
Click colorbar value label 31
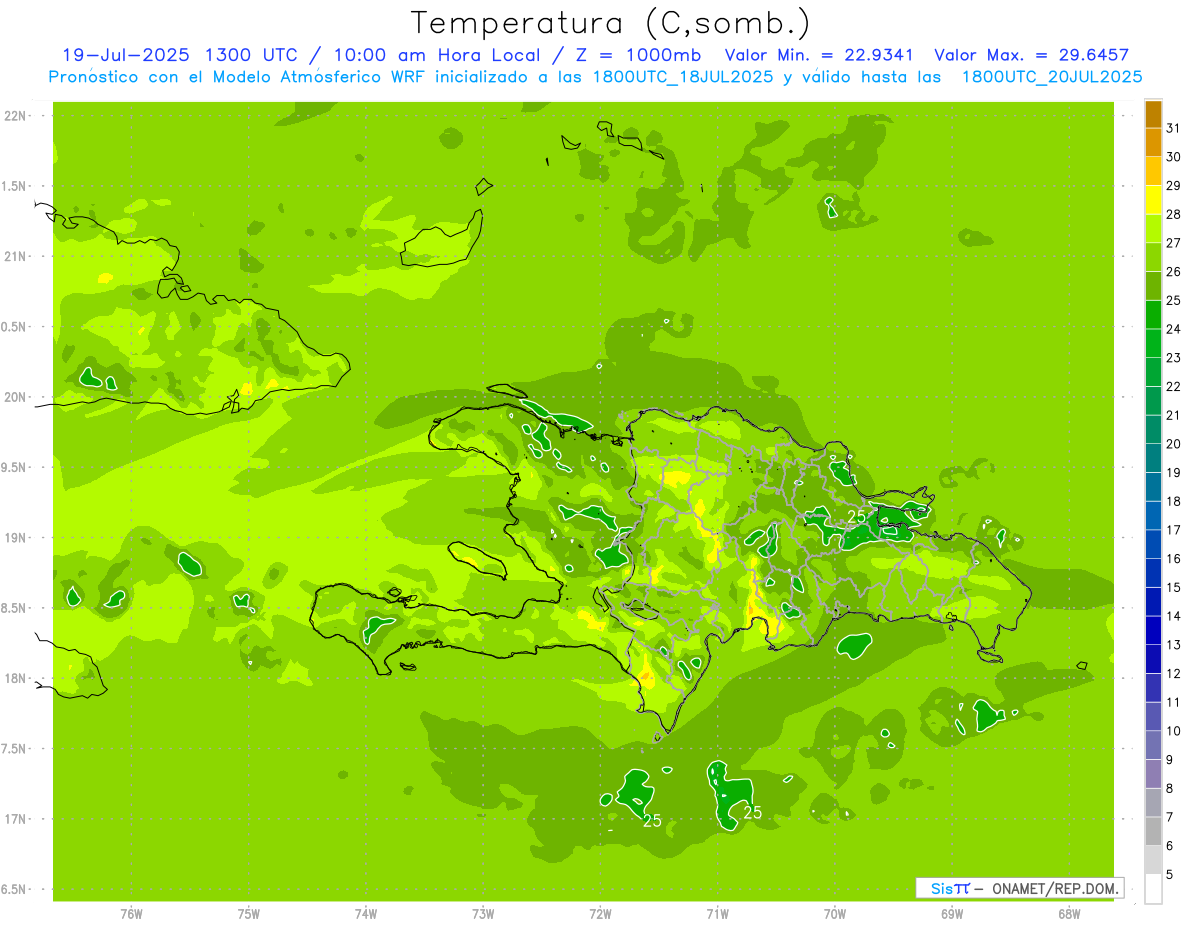(x=1174, y=128)
